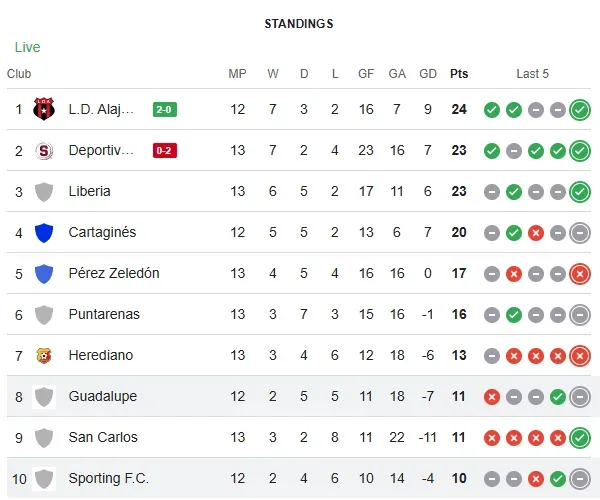Click the Last 5 column header
This screenshot has height=500, width=600.
[532, 73]
